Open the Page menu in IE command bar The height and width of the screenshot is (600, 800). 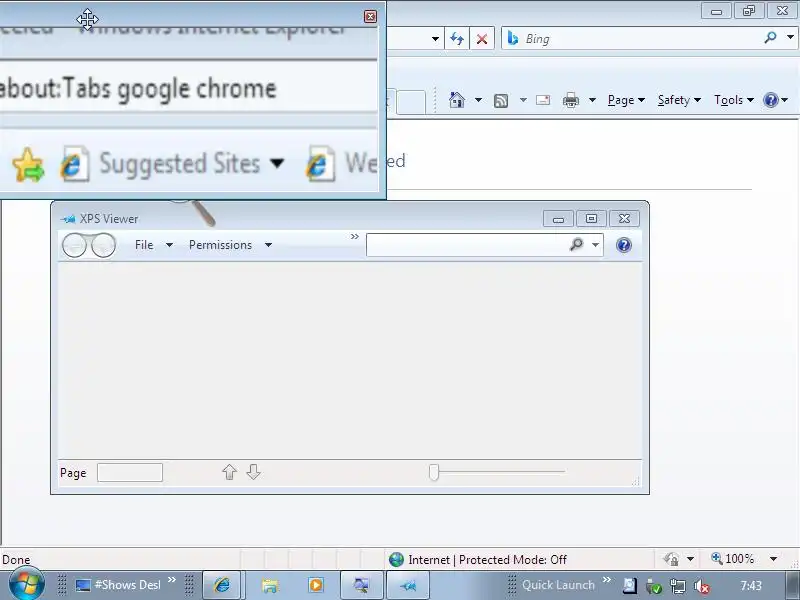[x=626, y=100]
